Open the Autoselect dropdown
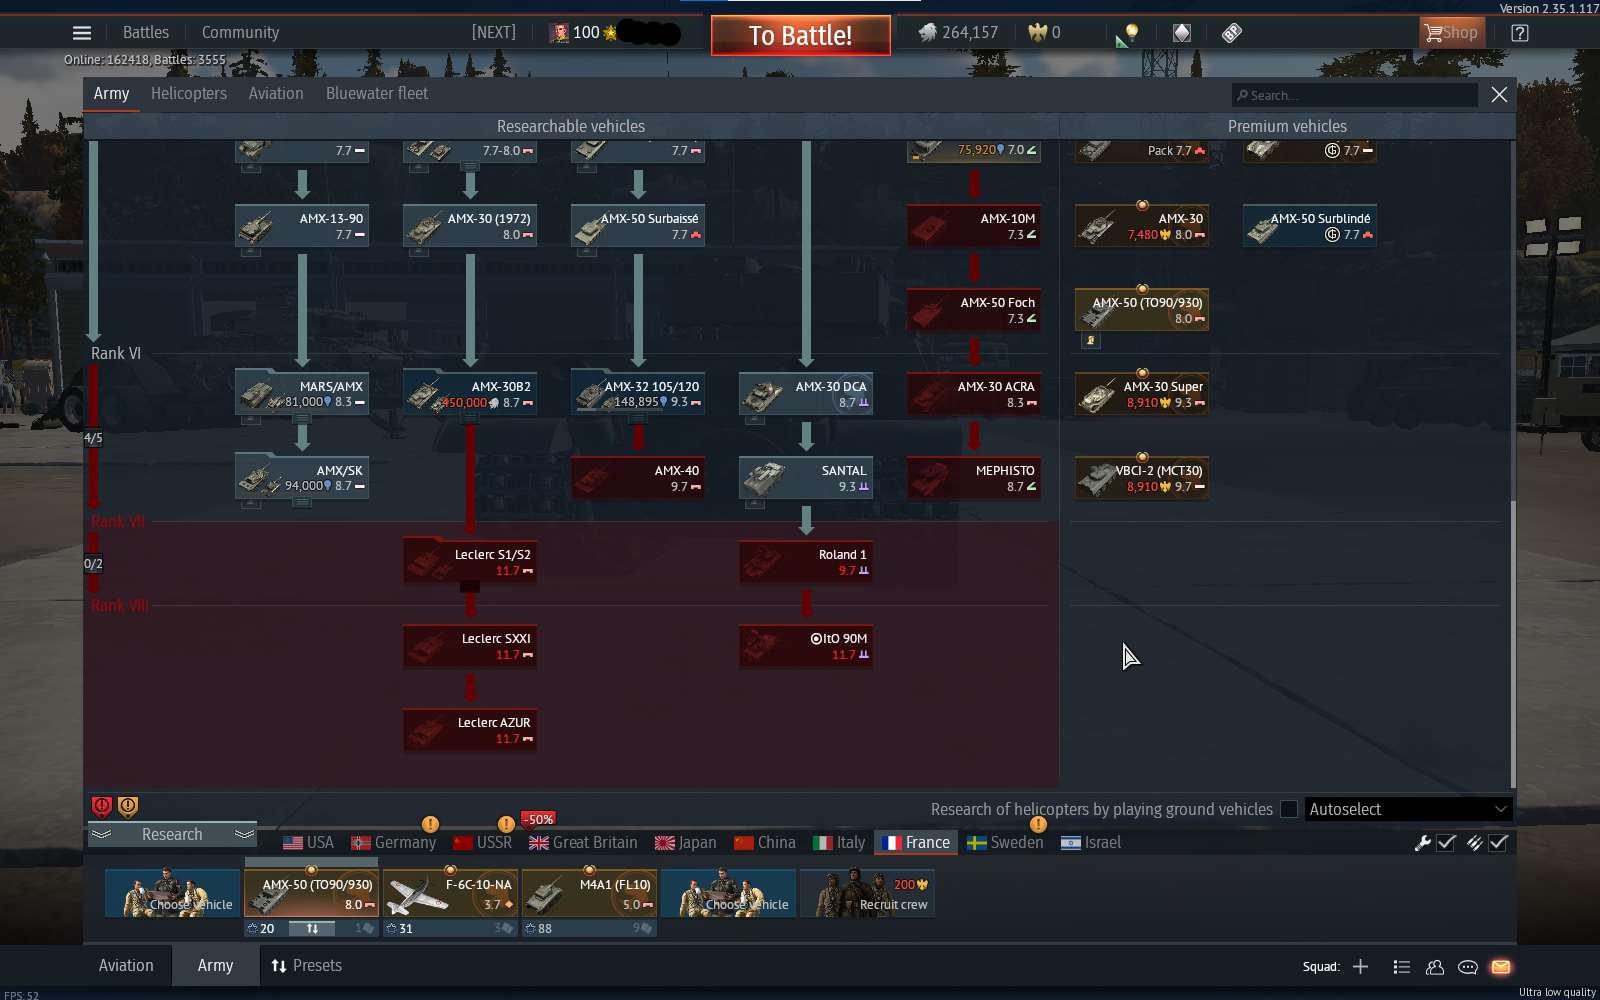This screenshot has height=1000, width=1600. tap(1408, 809)
